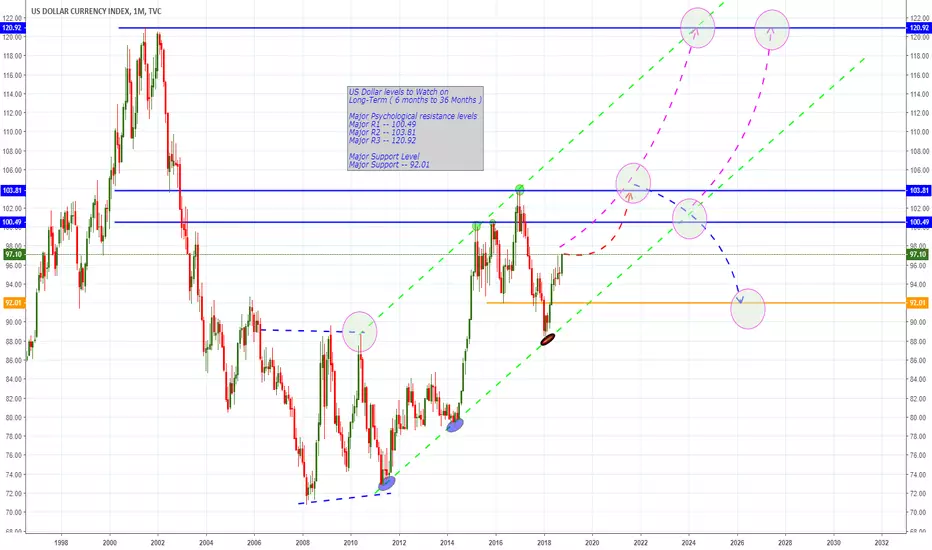Select the annotation line 'Major Support -- 92.01'
The height and width of the screenshot is (550, 932).
click(389, 165)
